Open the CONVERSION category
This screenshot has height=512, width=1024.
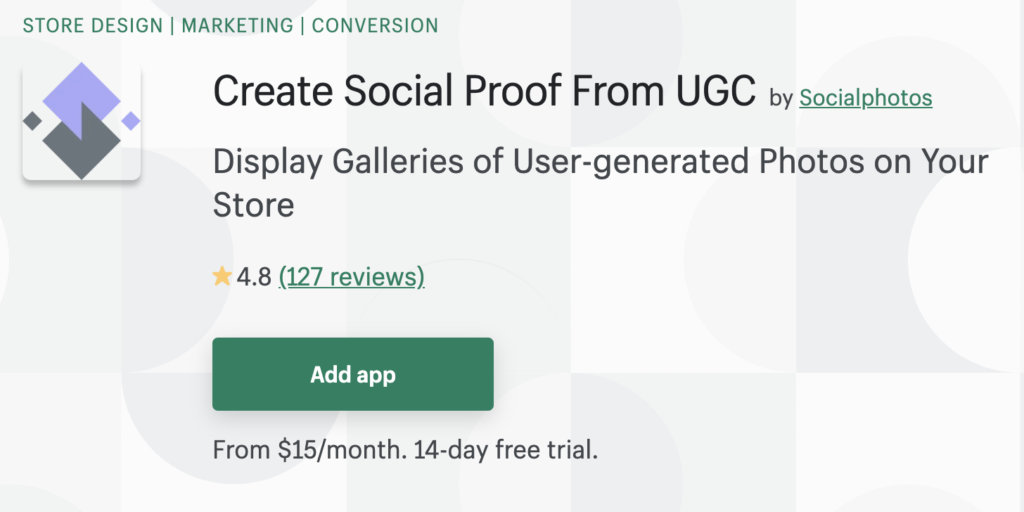point(375,25)
